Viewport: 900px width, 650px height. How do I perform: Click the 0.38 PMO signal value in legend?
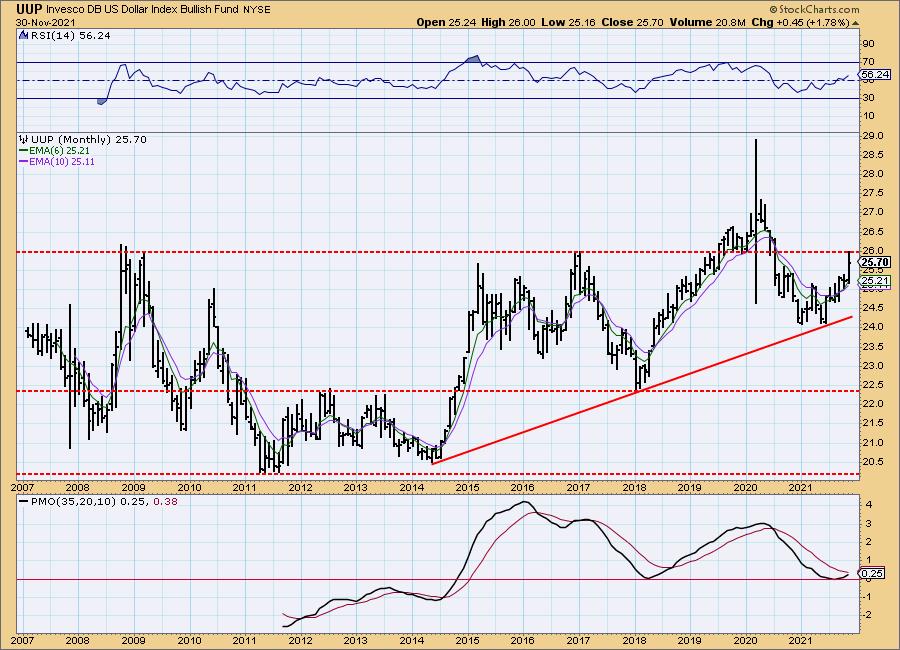167,501
